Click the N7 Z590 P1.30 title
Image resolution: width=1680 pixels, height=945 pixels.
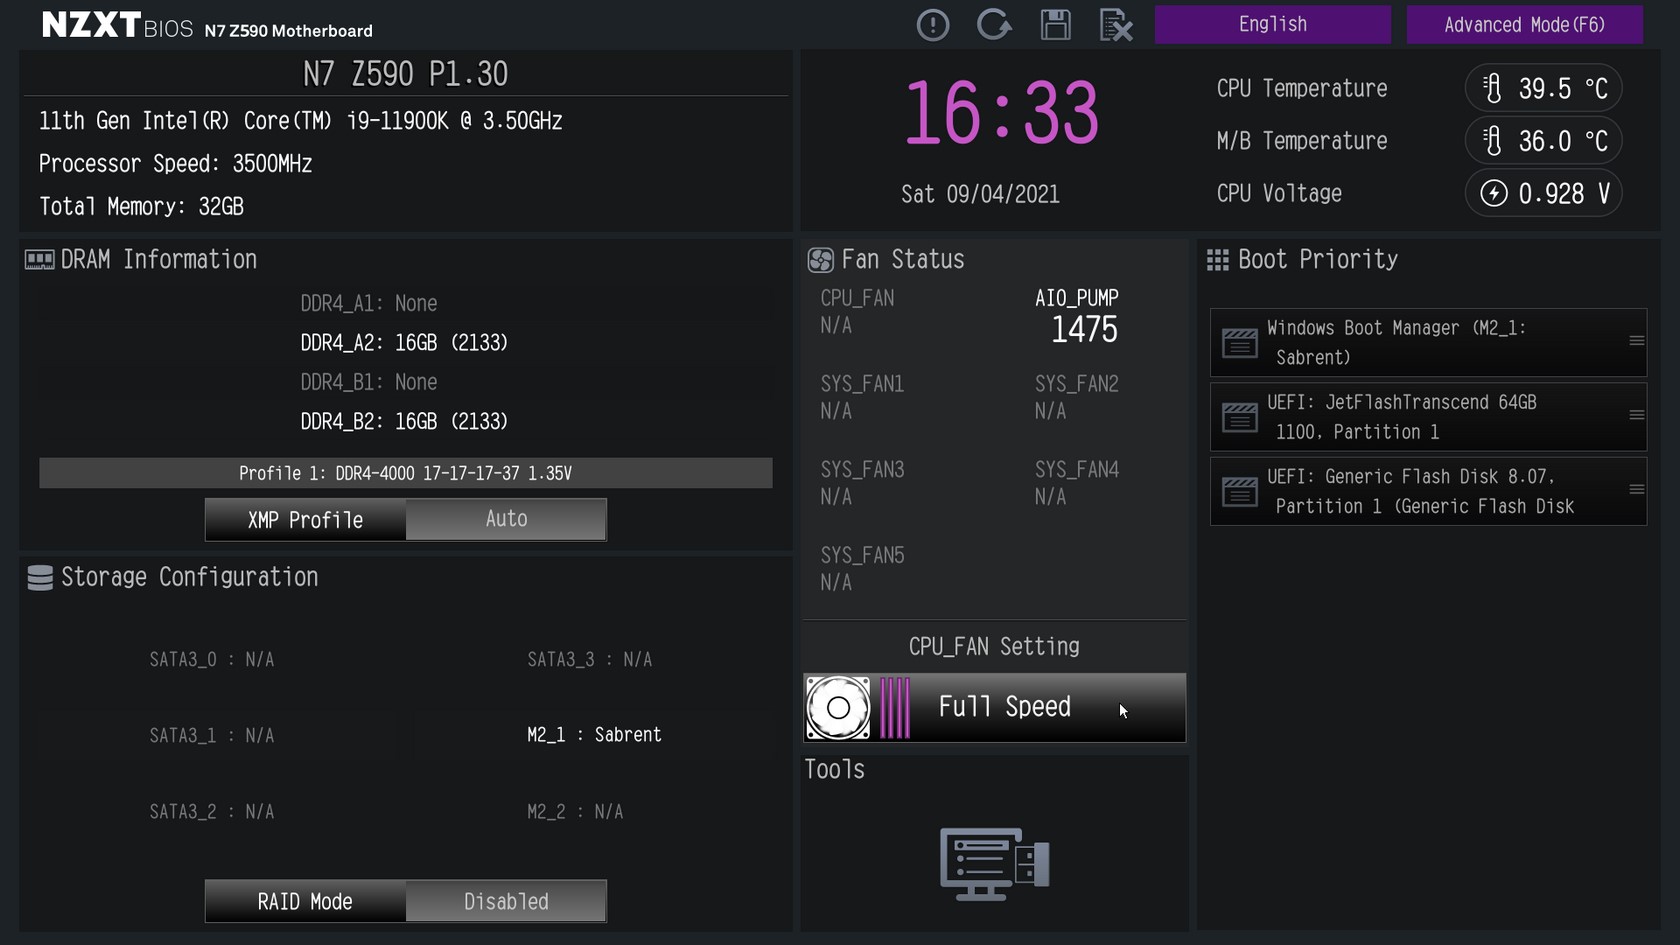pos(405,74)
